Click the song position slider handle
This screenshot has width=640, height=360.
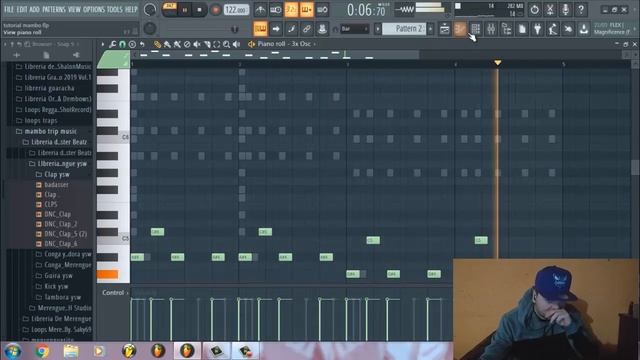coord(235,29)
